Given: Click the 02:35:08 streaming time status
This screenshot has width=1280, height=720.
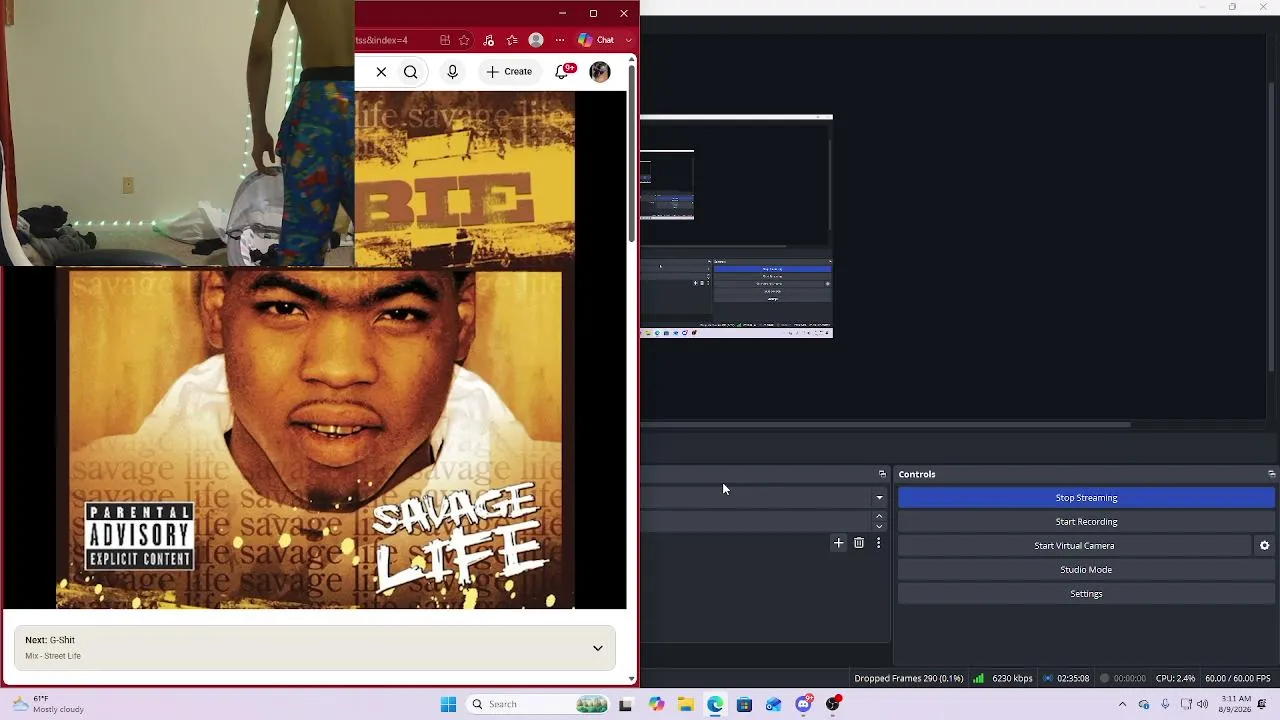Looking at the screenshot, I should 1066,679.
